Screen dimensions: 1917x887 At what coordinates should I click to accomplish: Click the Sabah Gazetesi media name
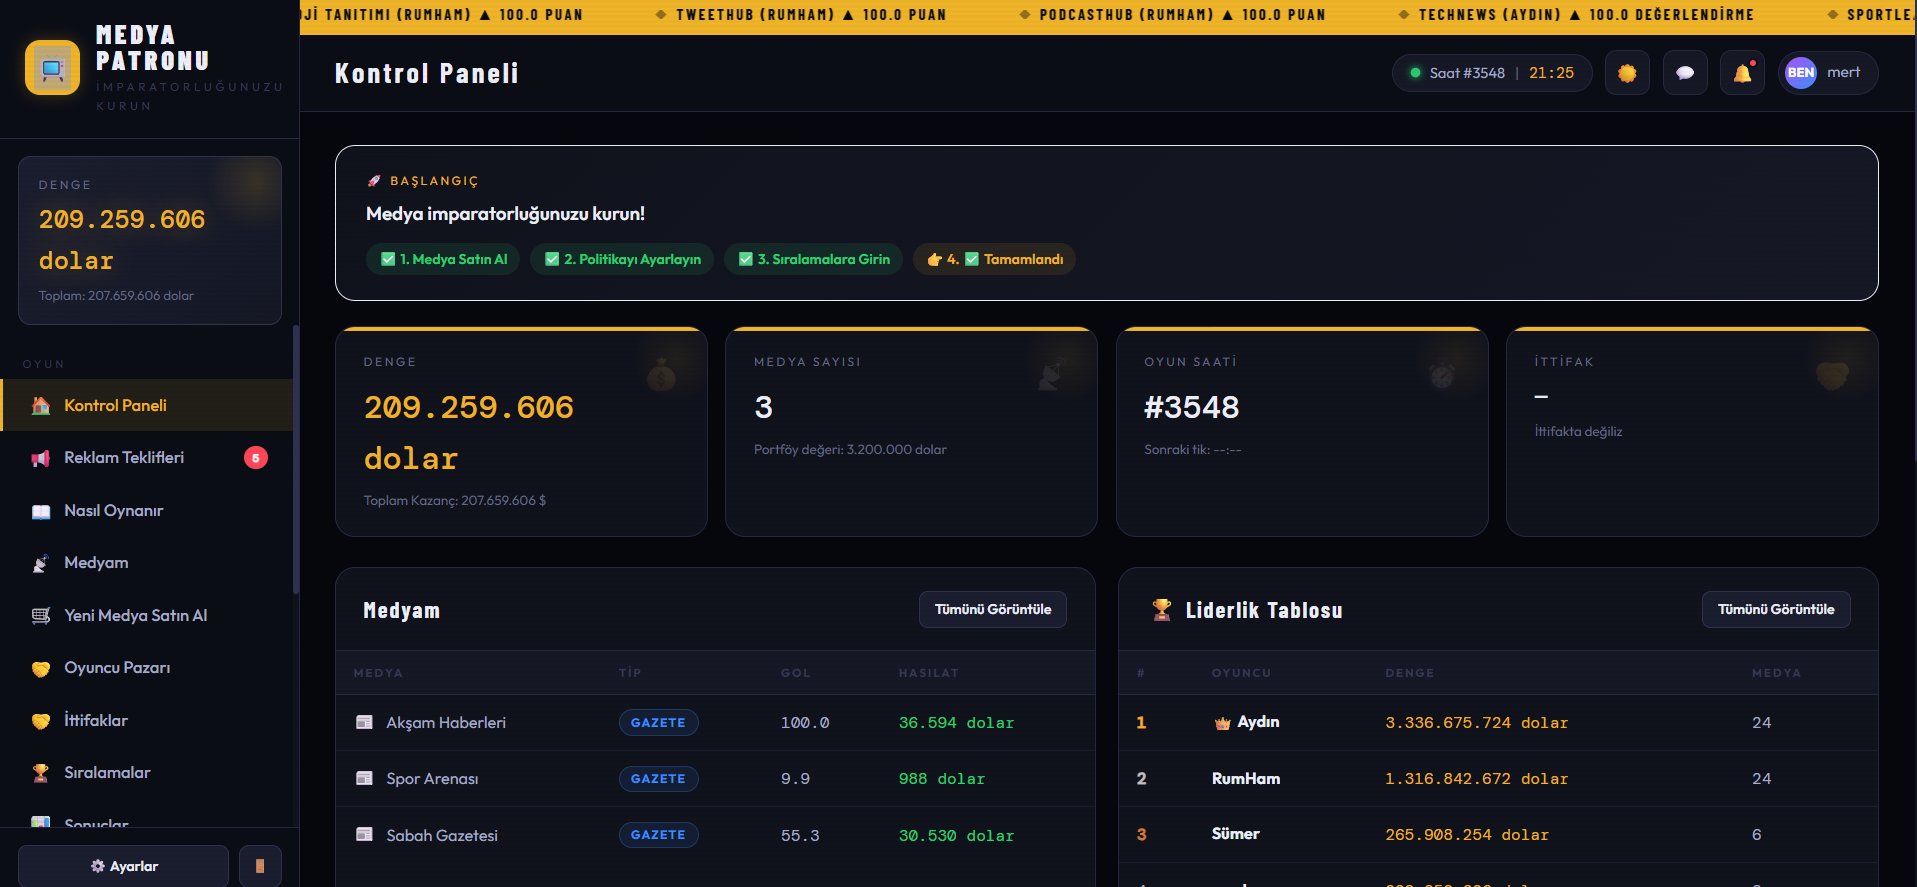tap(442, 835)
